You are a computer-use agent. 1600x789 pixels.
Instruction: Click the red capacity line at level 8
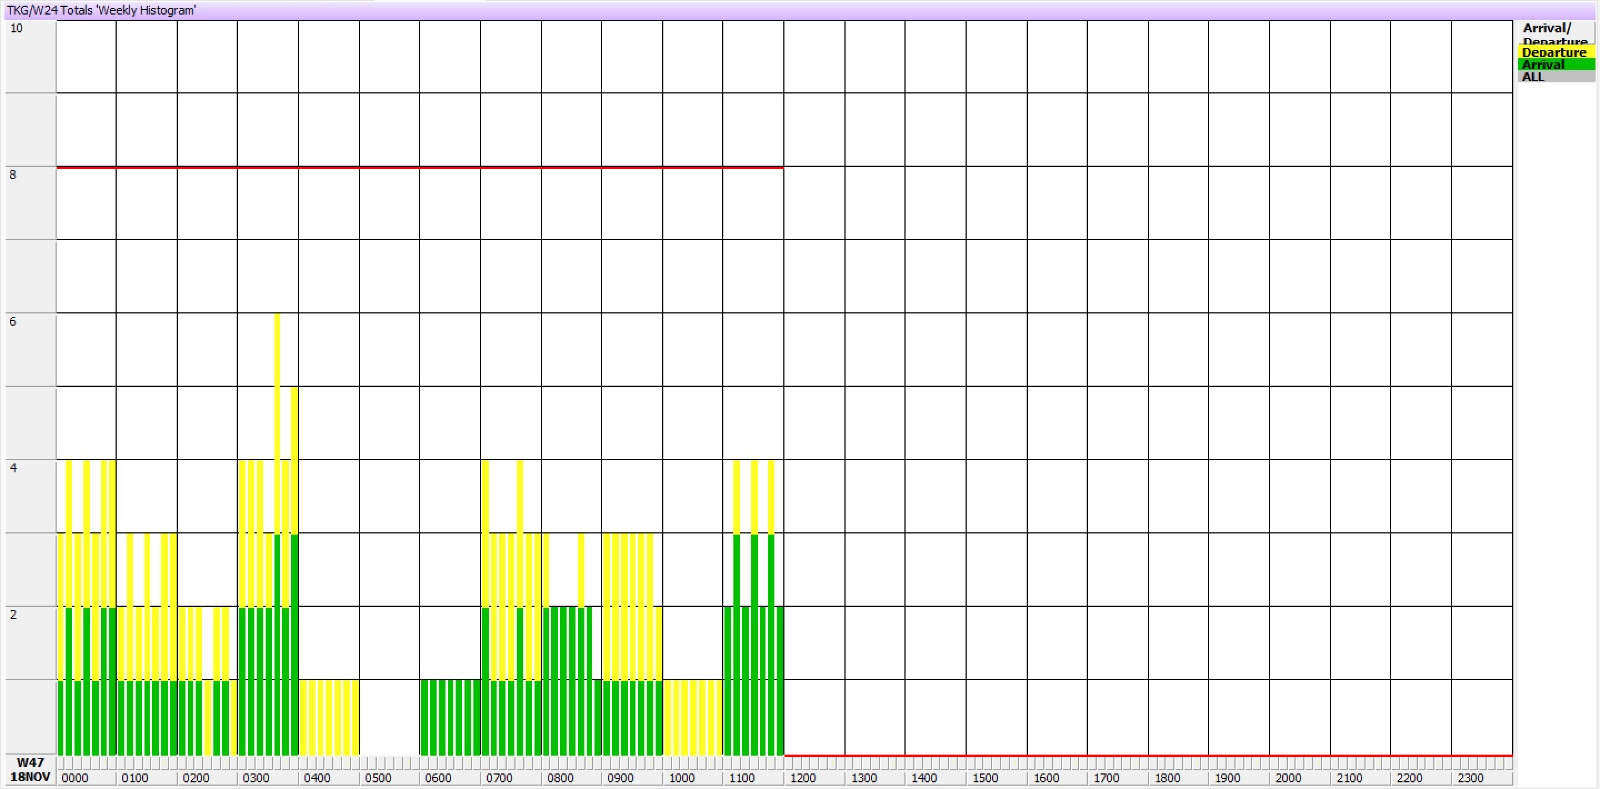(x=420, y=167)
